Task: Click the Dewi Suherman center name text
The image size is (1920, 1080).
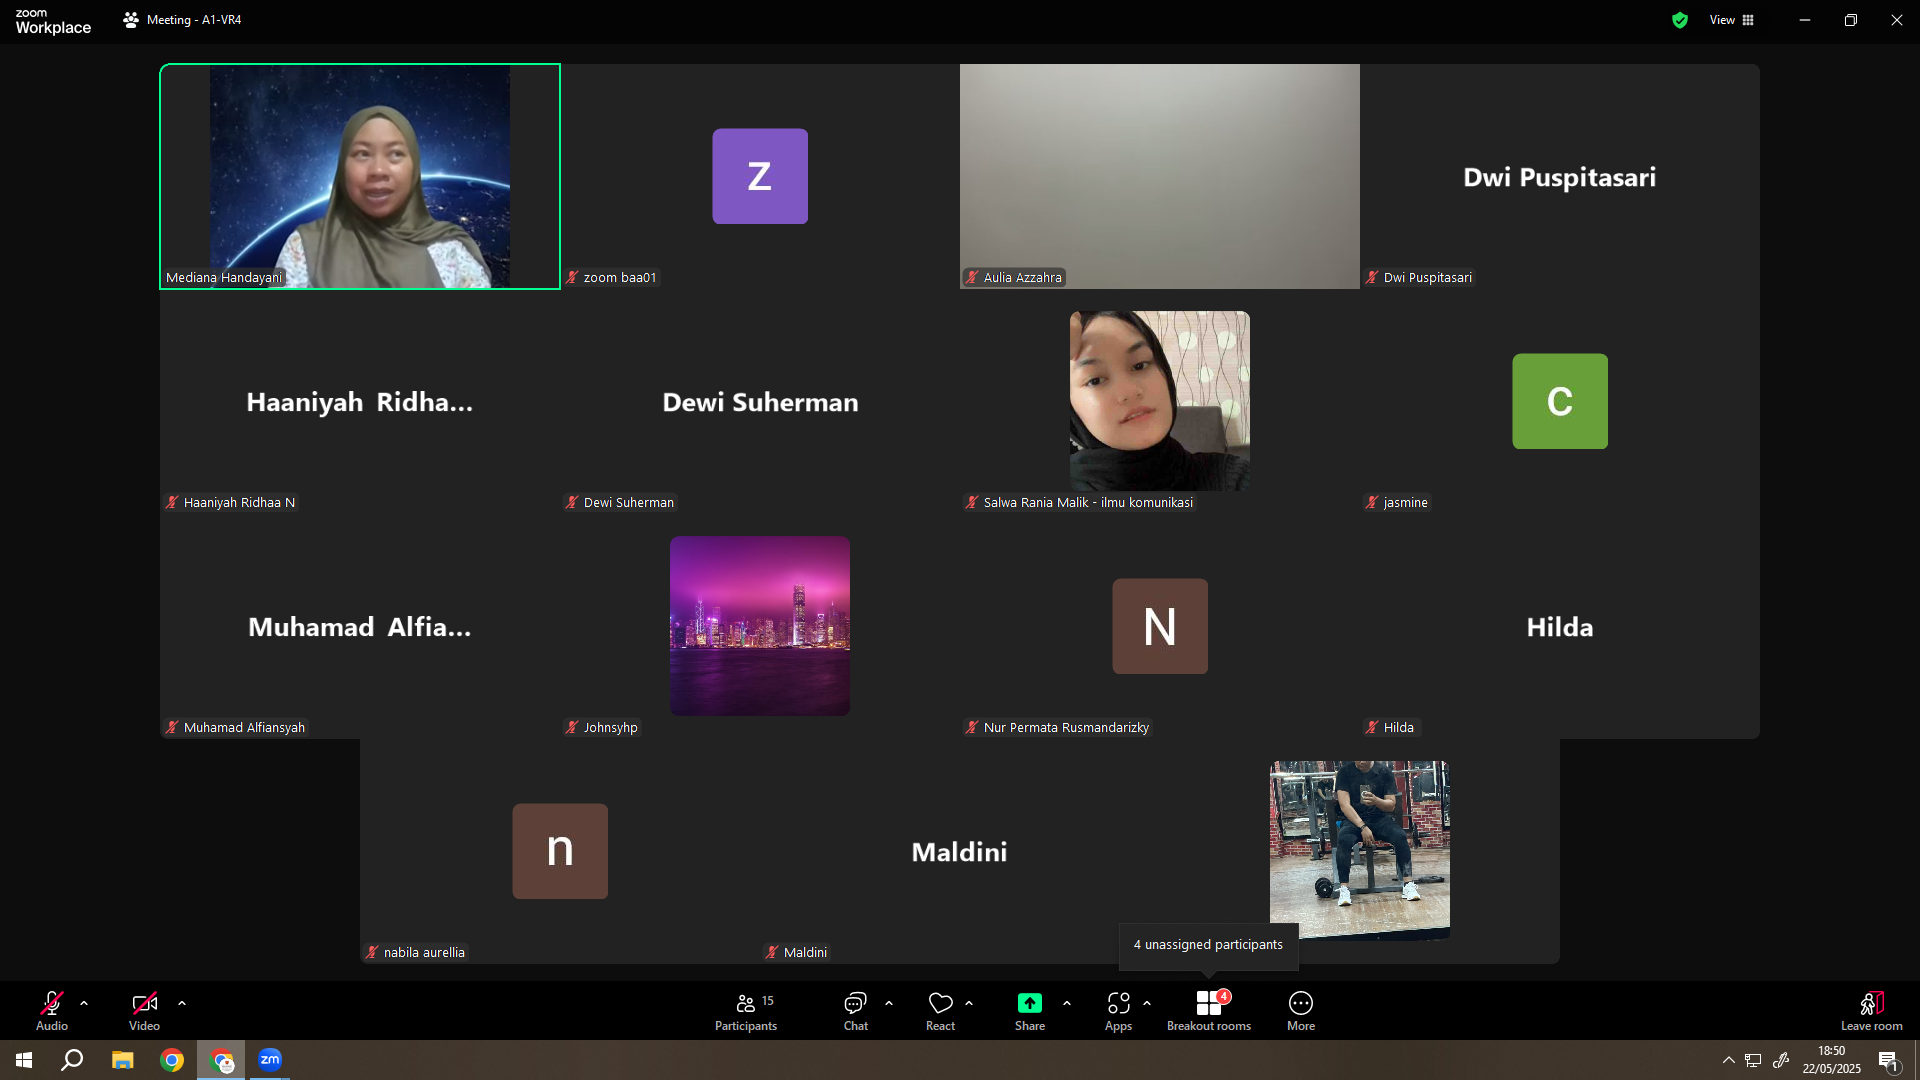Action: click(760, 402)
